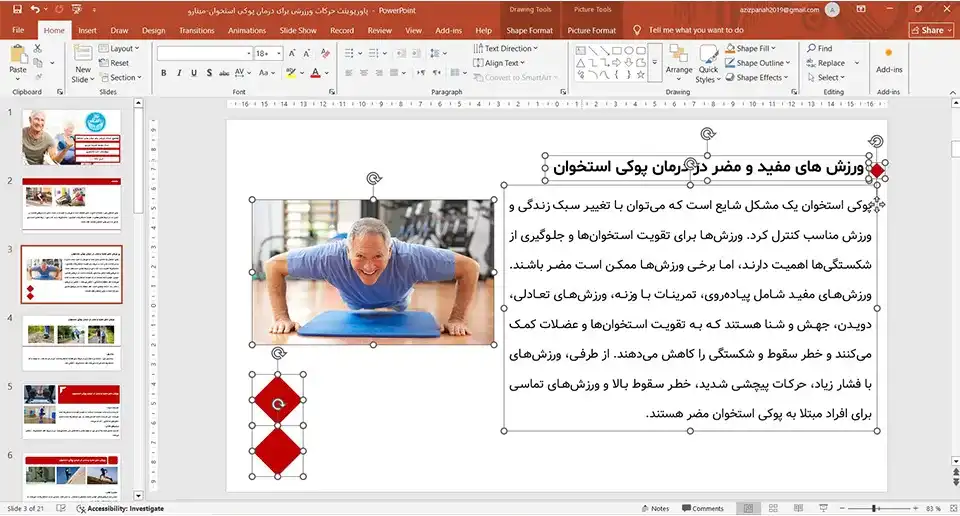This screenshot has width=960, height=516.
Task: Open Text Direction options
Action: coord(506,48)
